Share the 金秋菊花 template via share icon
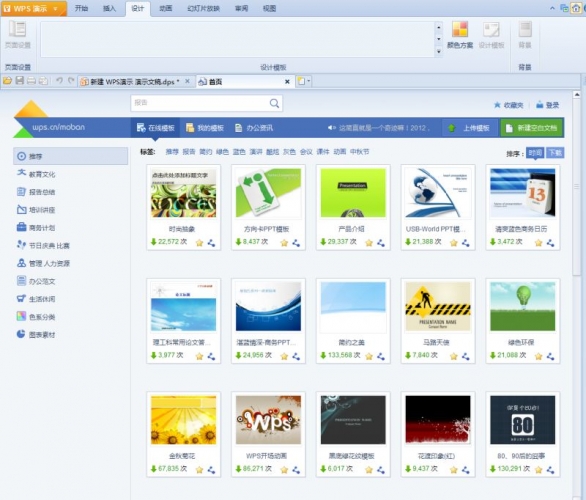This screenshot has height=500, width=586. point(211,470)
